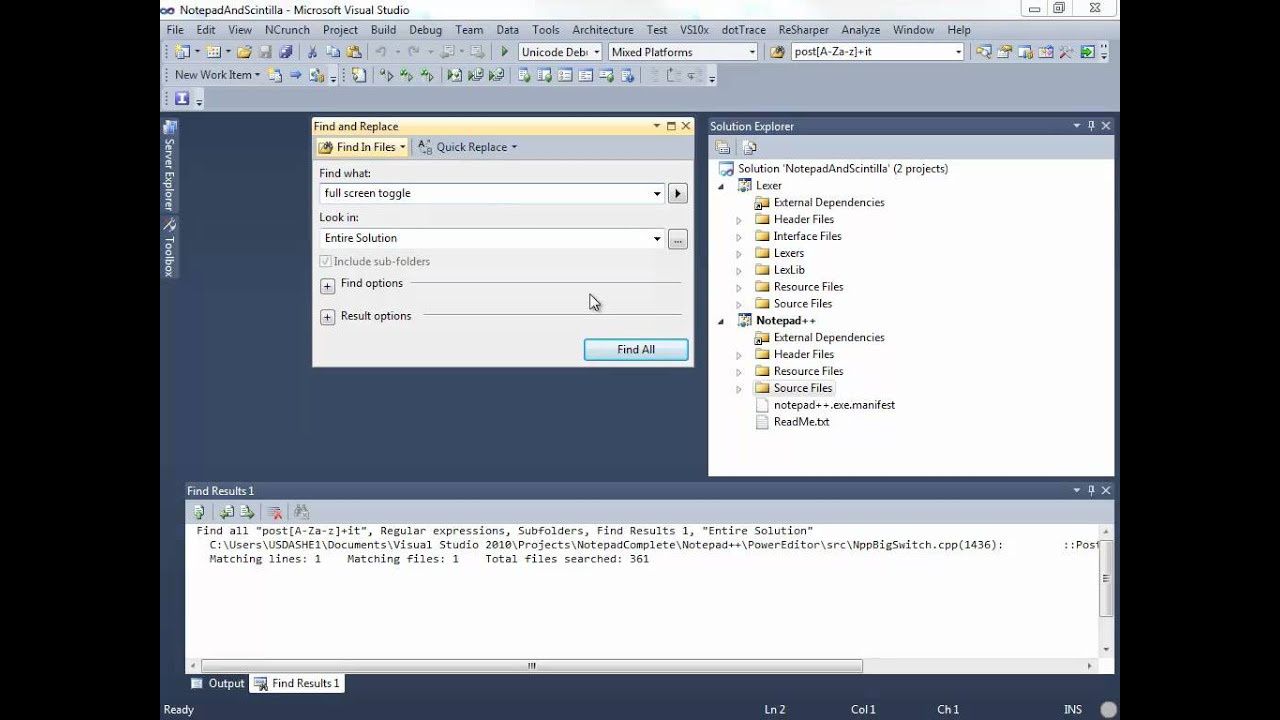
Task: Open the Unicode Debug configuration dropdown
Action: (x=597, y=52)
